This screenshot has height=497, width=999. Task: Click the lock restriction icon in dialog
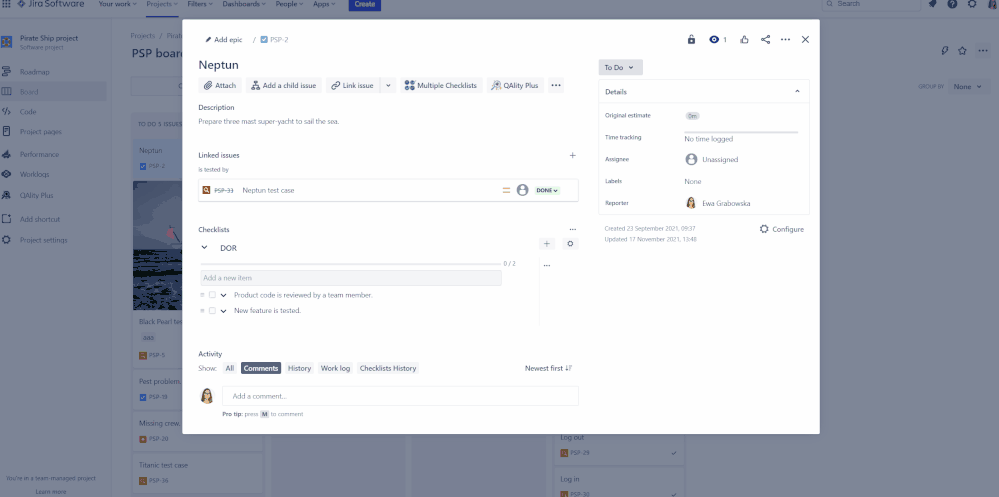[691, 40]
